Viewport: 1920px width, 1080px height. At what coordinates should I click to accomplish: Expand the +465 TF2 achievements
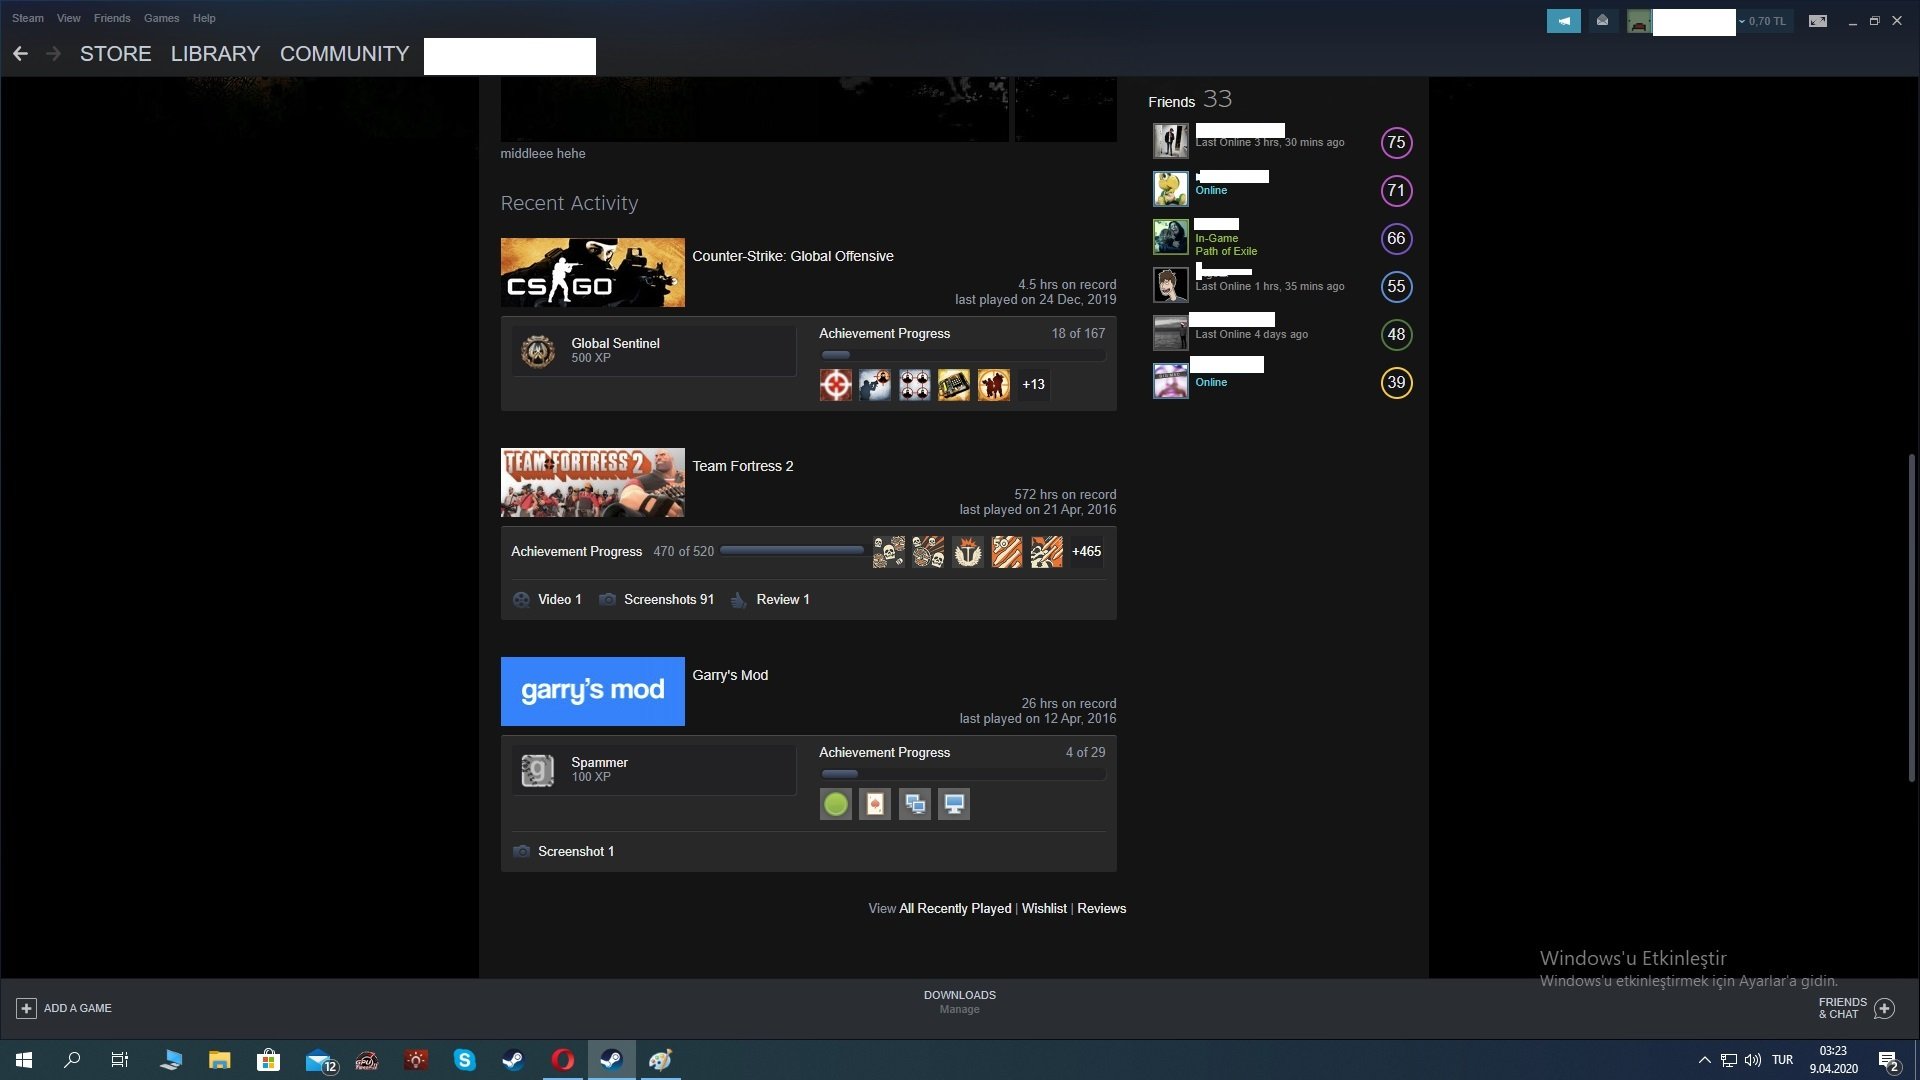click(1086, 552)
